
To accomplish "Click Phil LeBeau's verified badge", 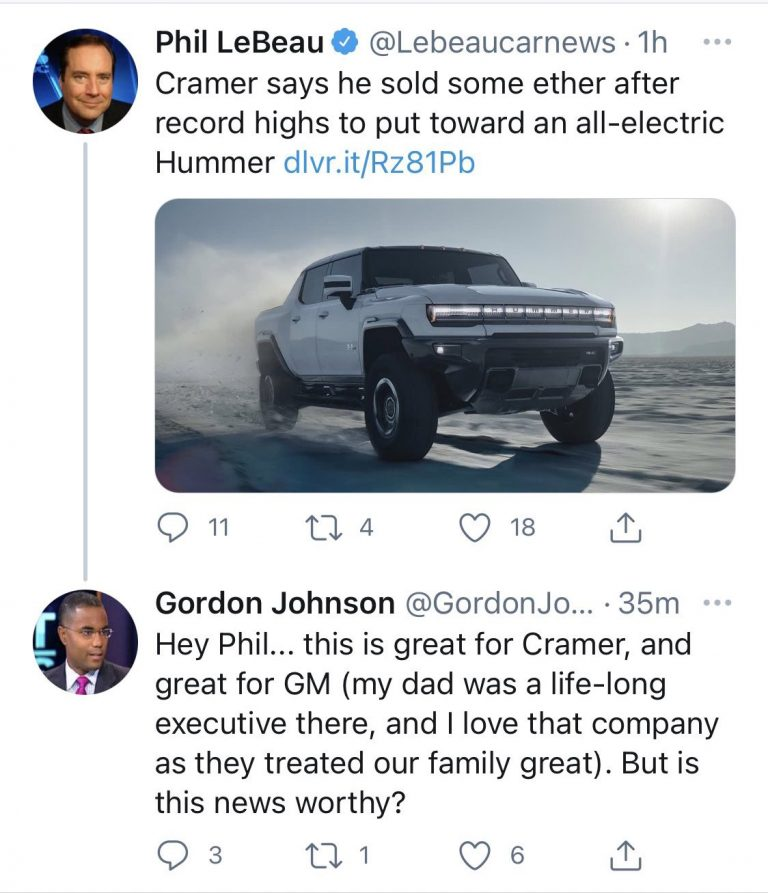I will pos(346,42).
